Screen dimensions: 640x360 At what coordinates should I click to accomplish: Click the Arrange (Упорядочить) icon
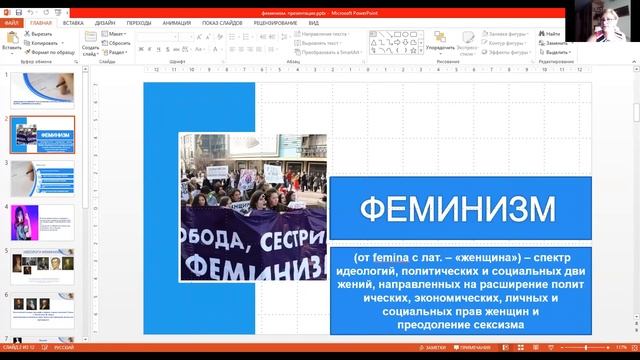pyautogui.click(x=440, y=37)
